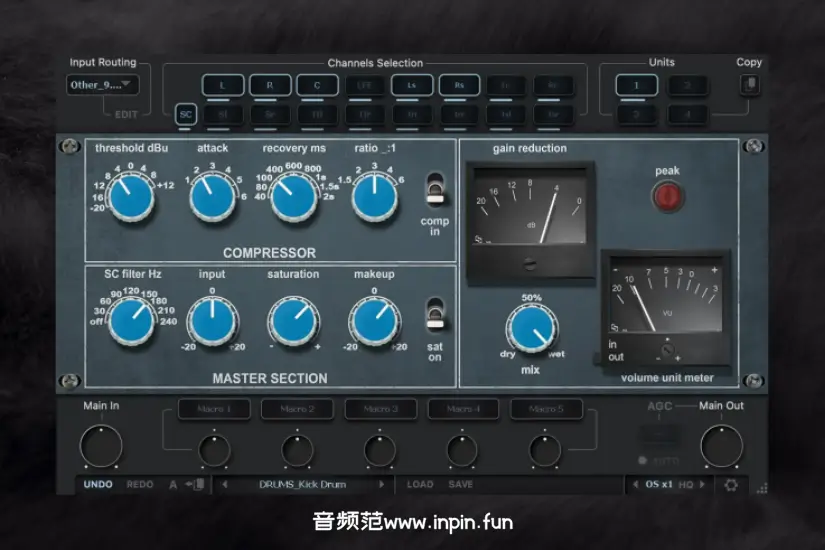Click the Macro 5 label button
825x550 pixels.
(x=547, y=409)
